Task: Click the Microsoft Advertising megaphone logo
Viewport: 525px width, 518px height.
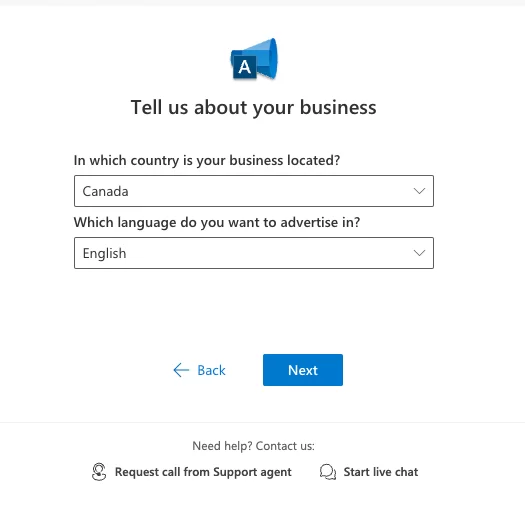Action: point(254,59)
